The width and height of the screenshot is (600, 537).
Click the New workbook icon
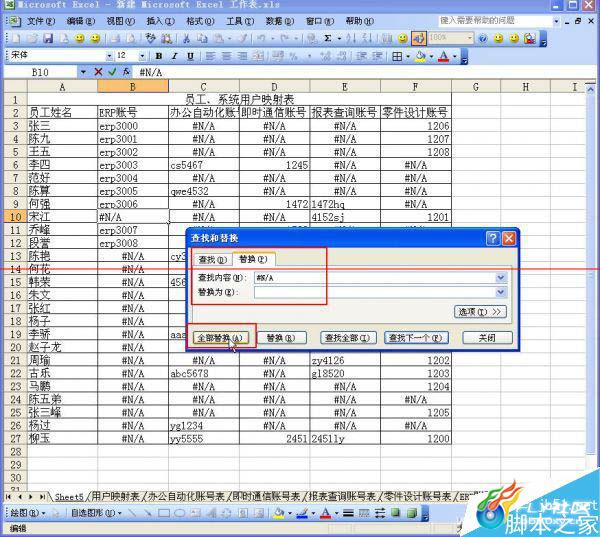[16, 38]
